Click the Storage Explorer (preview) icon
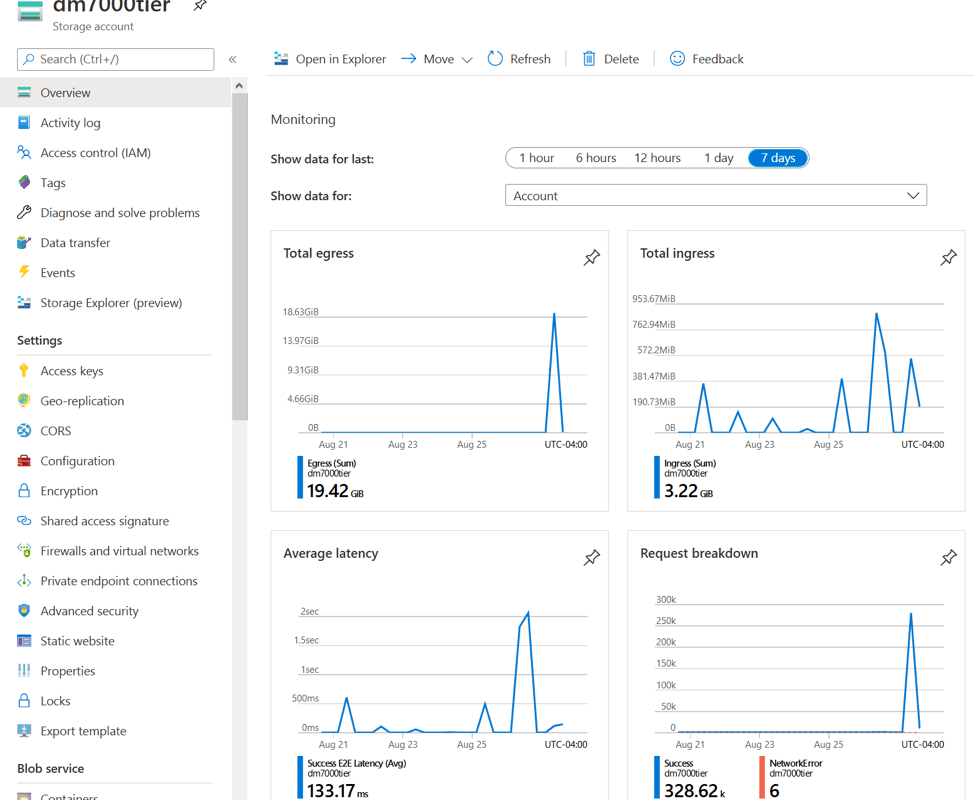974x800 pixels. (x=24, y=302)
